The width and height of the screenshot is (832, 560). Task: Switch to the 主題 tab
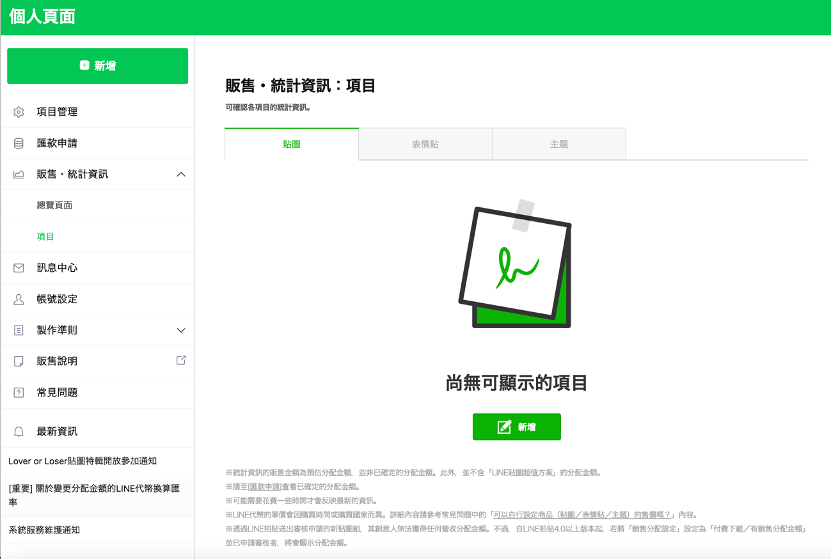(x=559, y=144)
